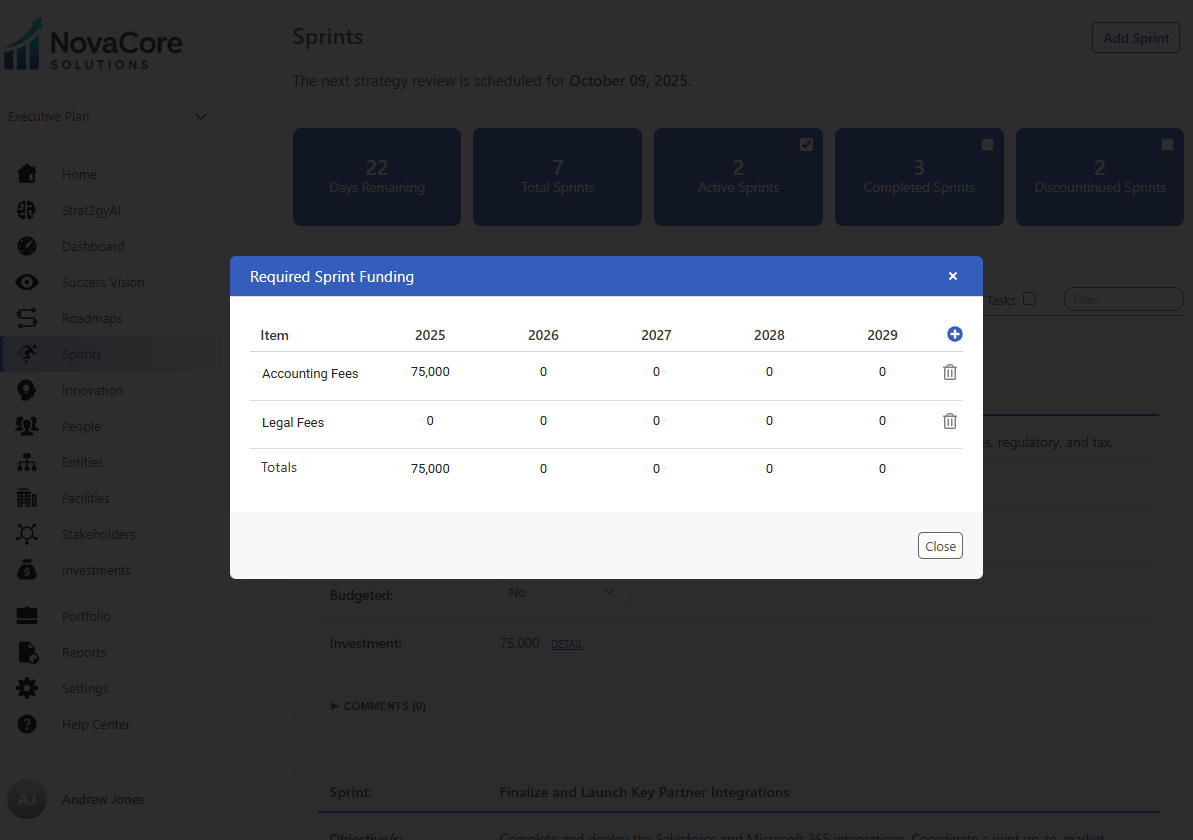Close dialog with the X icon

click(x=953, y=276)
